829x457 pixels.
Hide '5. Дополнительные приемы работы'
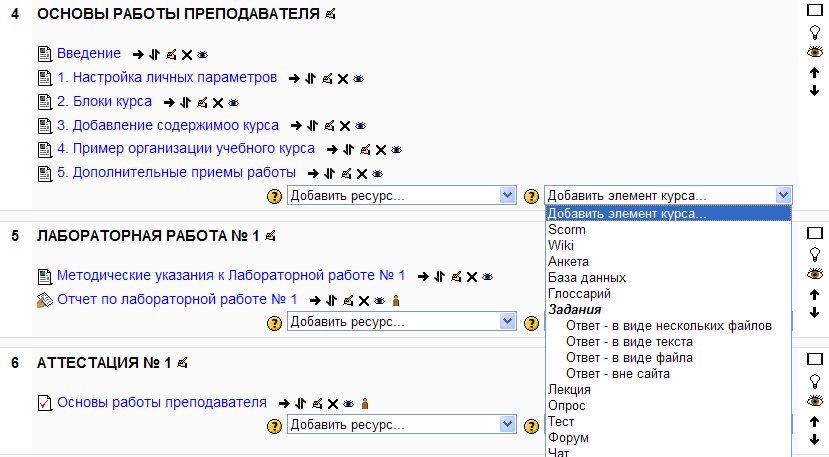click(377, 173)
